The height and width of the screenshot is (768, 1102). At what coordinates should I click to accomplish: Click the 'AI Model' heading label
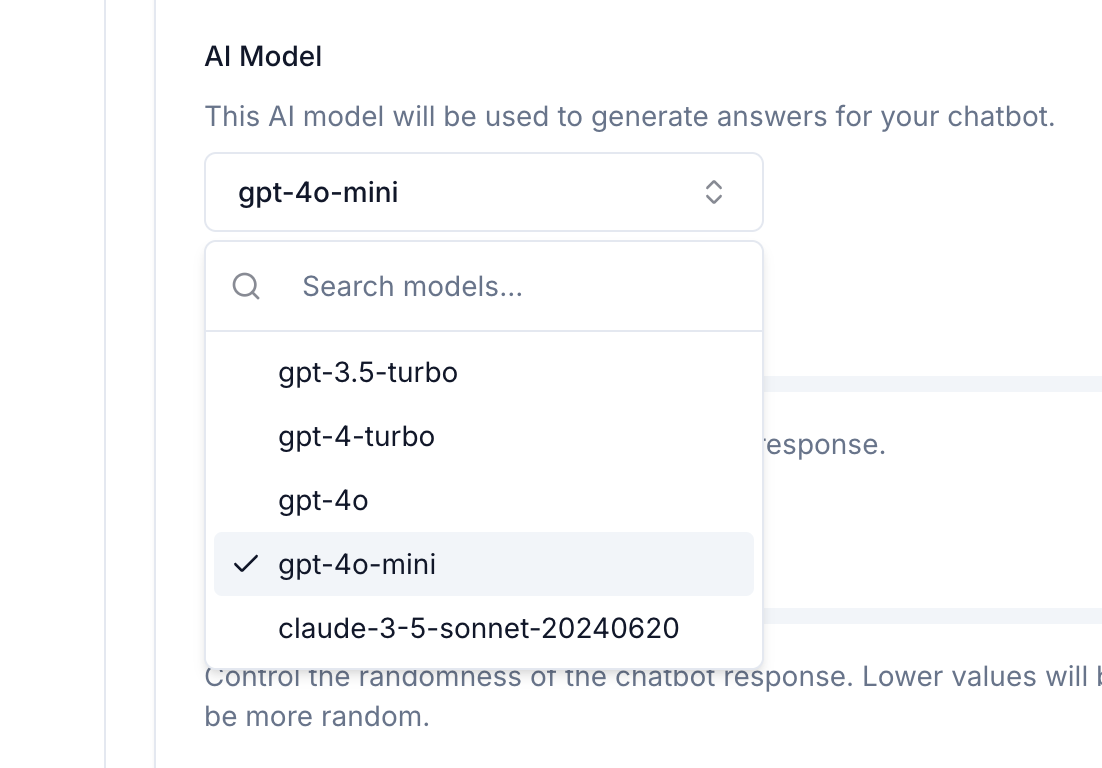[263, 56]
